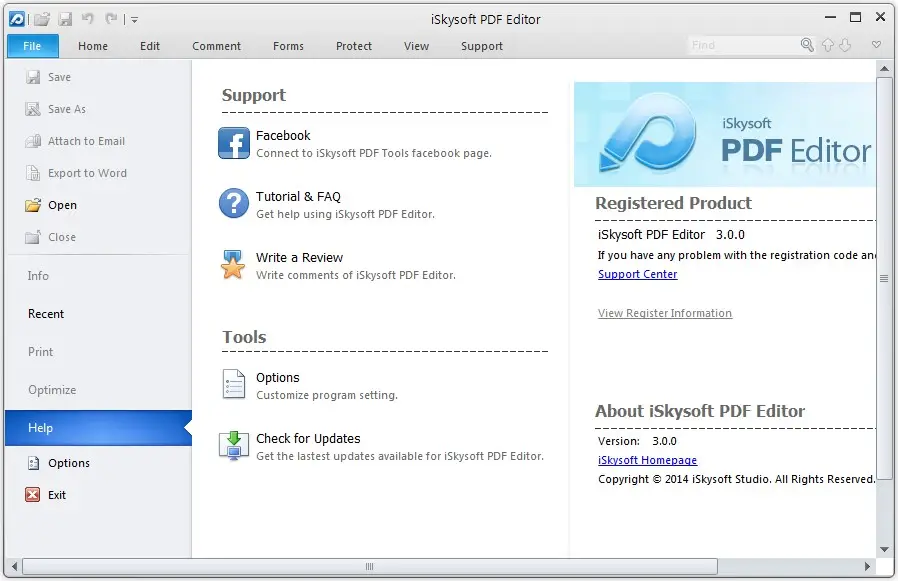The image size is (898, 581).
Task: Click the Options document icon under Tools
Action: click(x=234, y=384)
